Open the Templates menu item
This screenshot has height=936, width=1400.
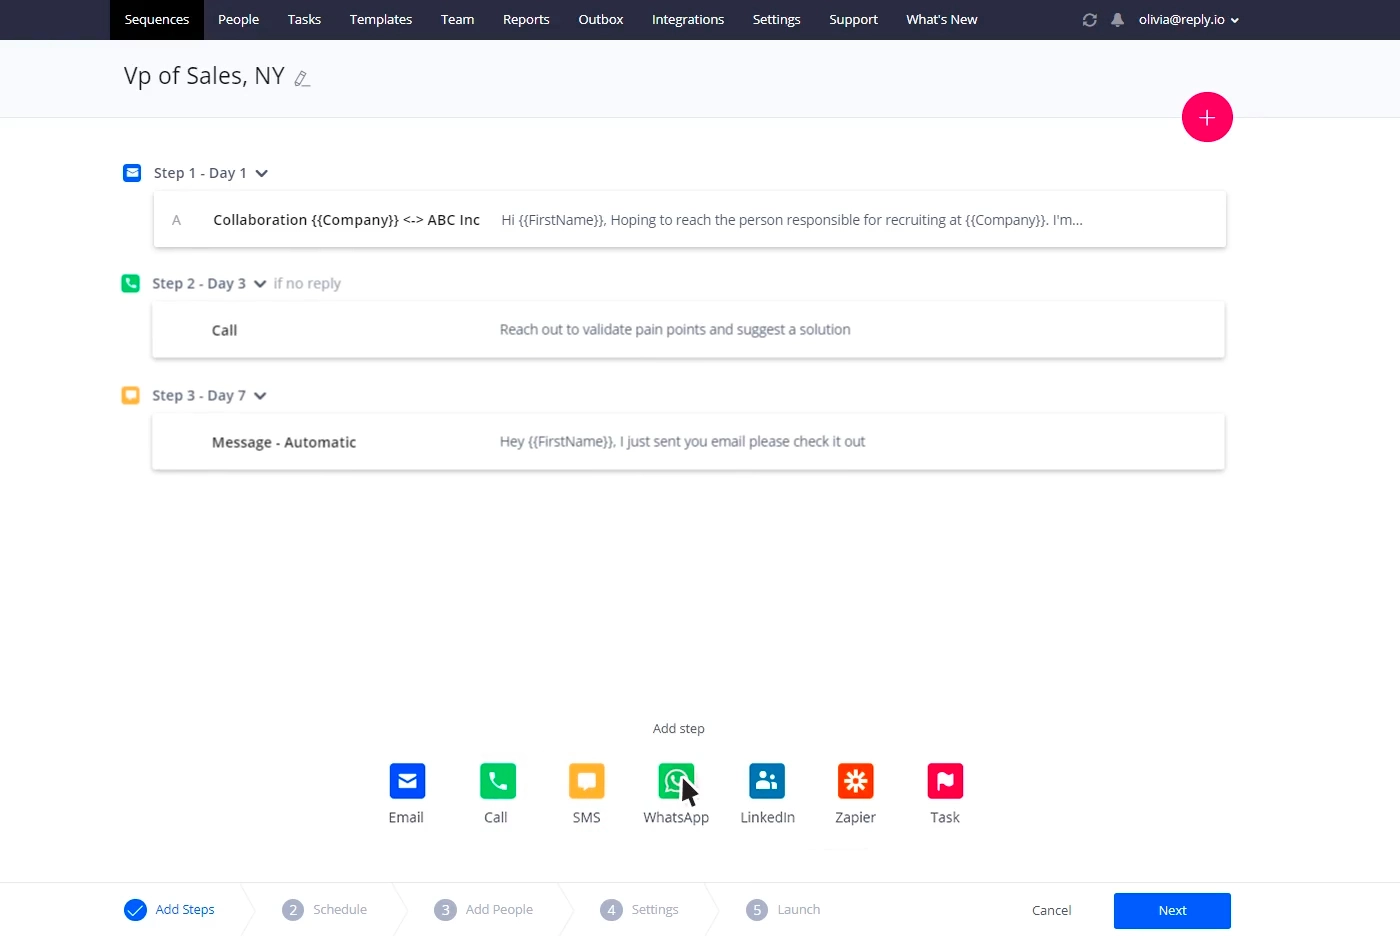[380, 19]
